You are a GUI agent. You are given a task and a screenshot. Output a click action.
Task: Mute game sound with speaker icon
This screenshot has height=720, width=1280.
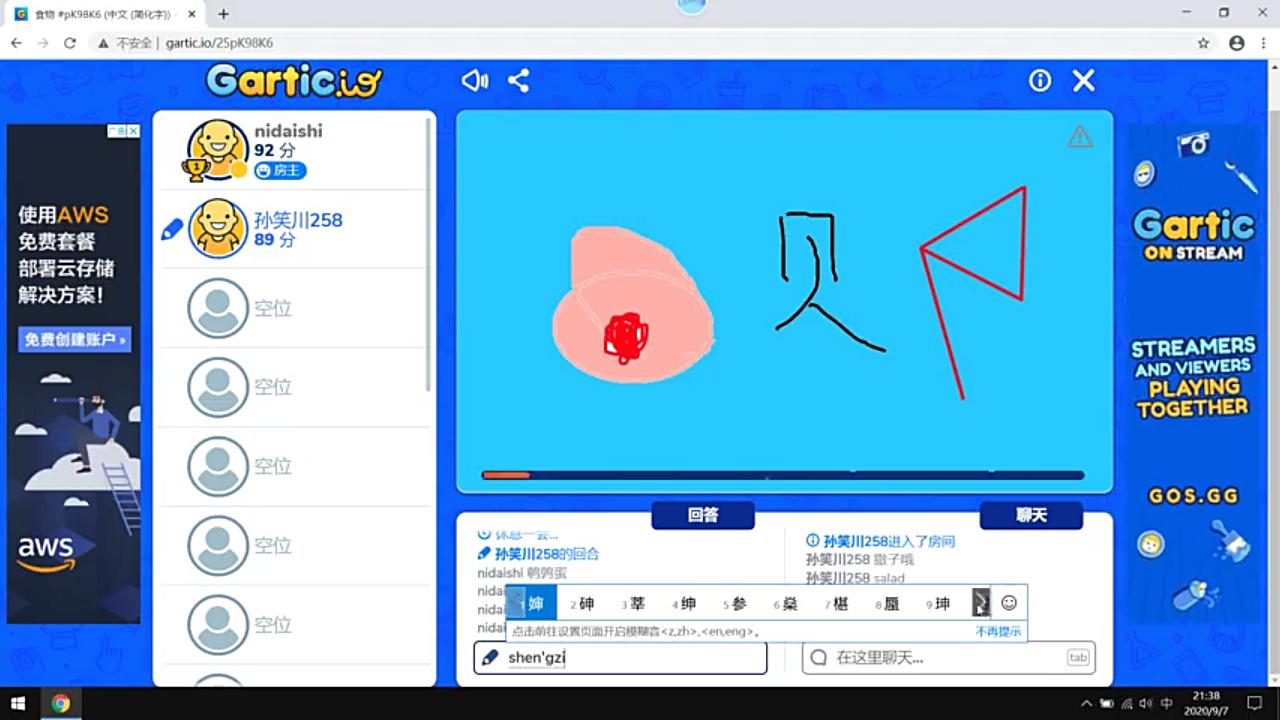point(475,81)
